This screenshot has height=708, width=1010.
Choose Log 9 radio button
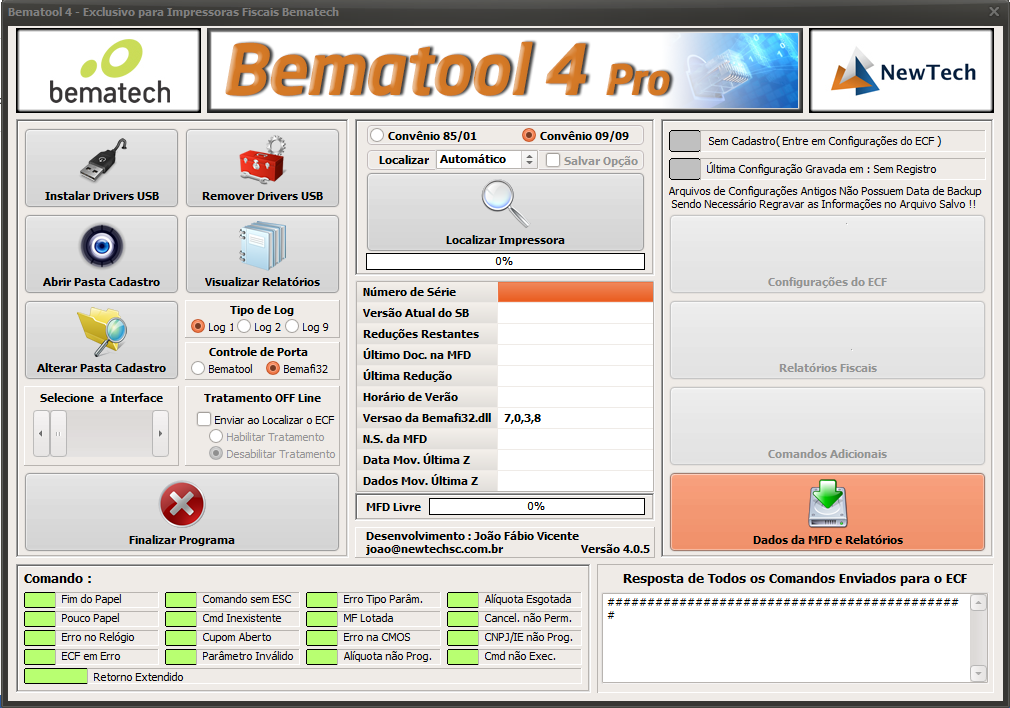292,327
